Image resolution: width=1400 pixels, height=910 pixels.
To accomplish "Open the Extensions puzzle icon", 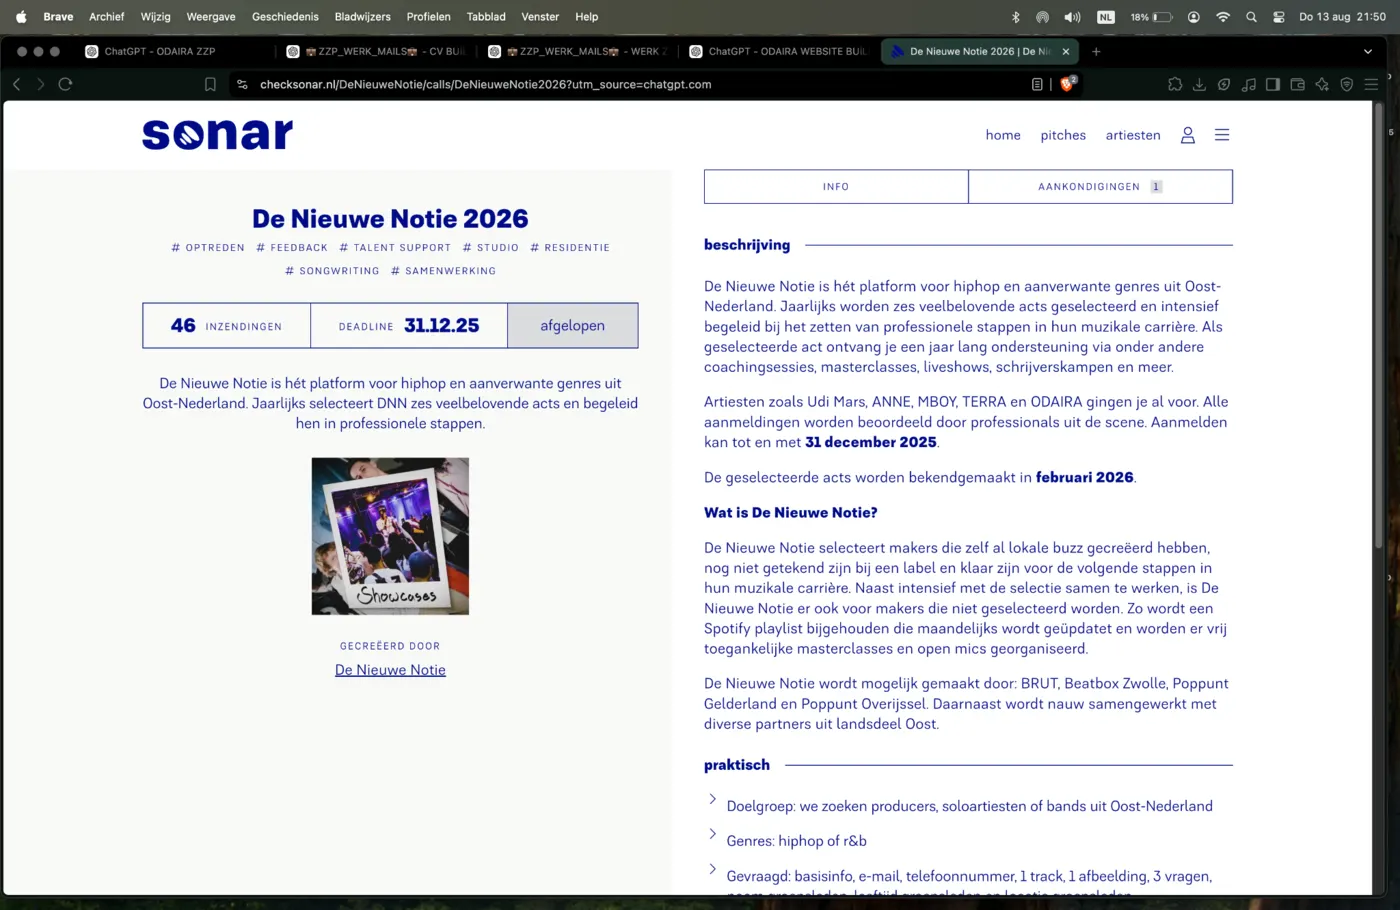I will tap(1175, 85).
